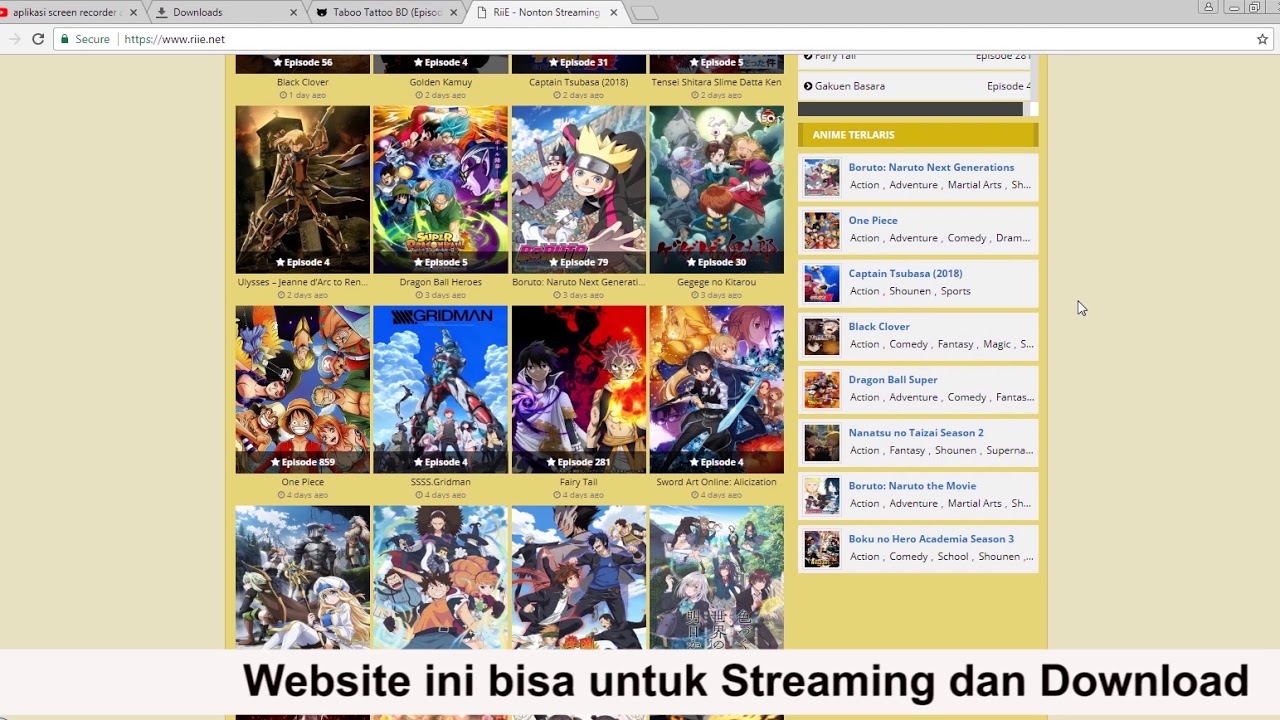Image resolution: width=1280 pixels, height=720 pixels.
Task: Click the Fantasy genre under Nanatsu no Taizai
Action: coord(907,450)
